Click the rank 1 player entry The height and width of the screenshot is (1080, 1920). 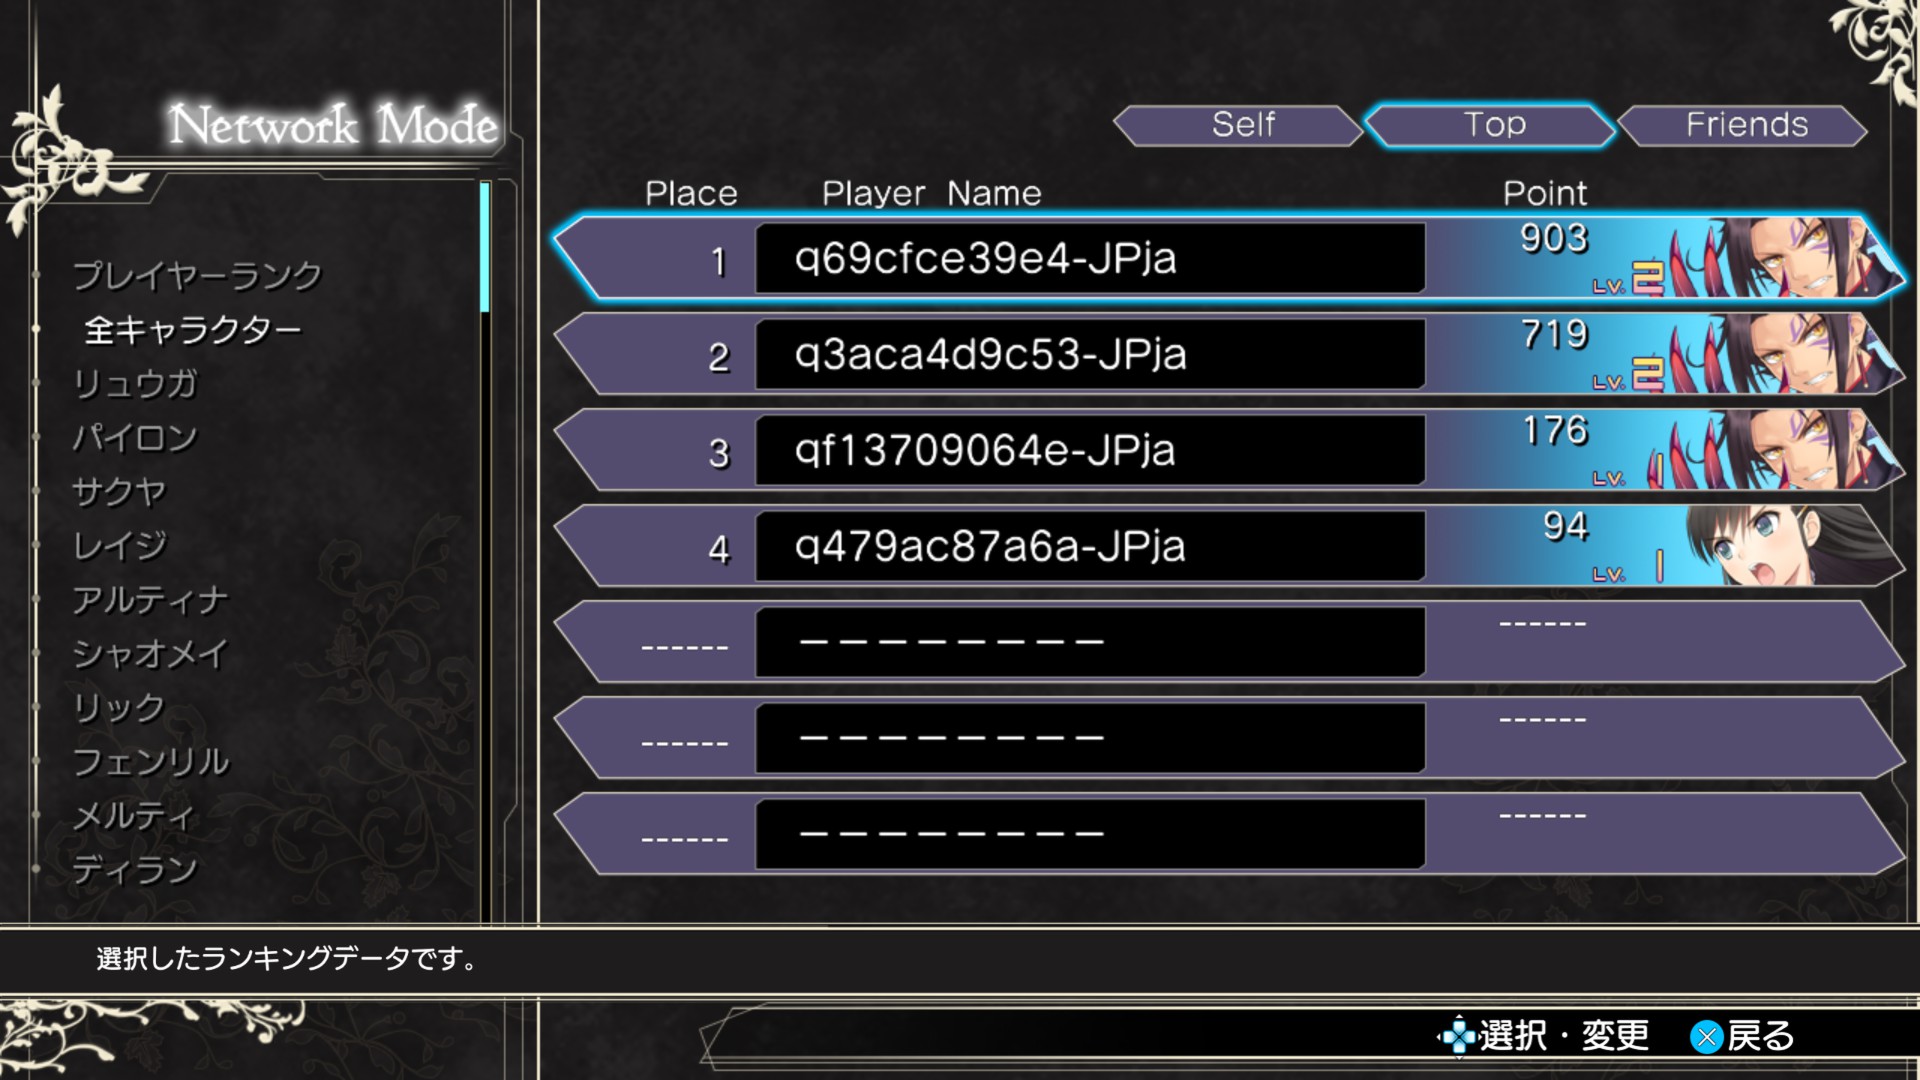(x=1092, y=258)
